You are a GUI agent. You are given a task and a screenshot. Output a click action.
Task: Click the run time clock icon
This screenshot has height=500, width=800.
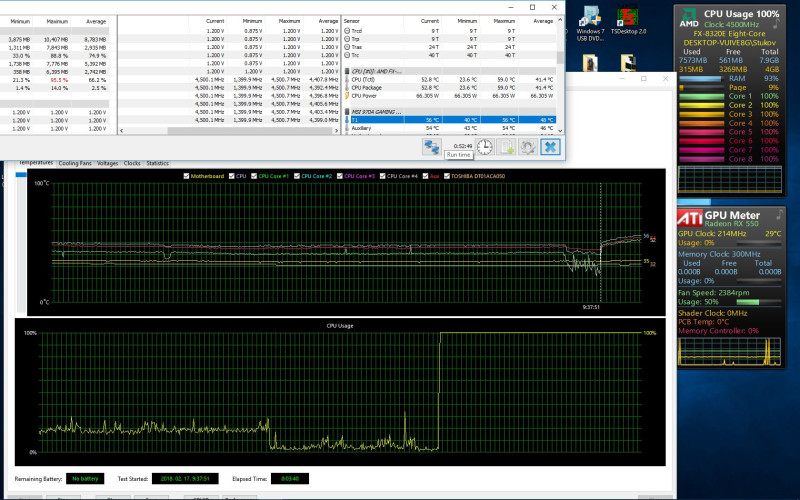pyautogui.click(x=484, y=147)
